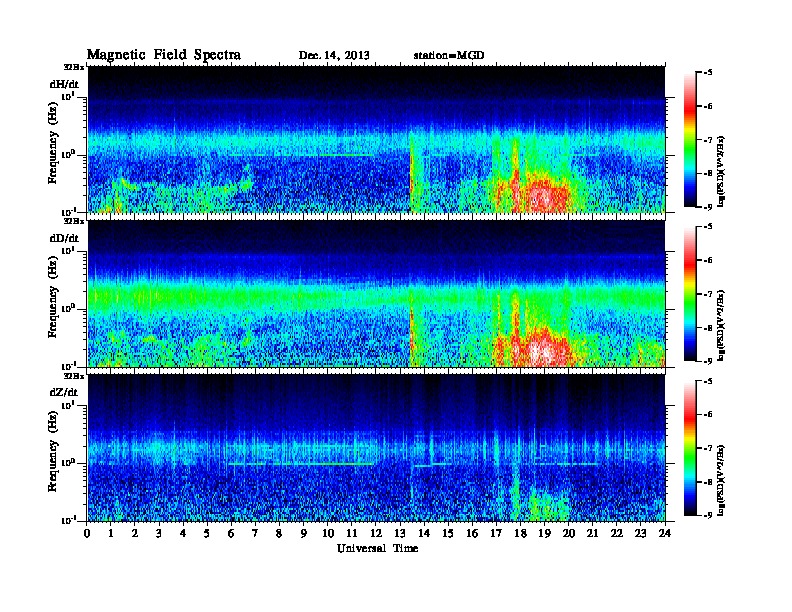792x612 pixels.
Task: Click the dZ/dt spectrogram plot
Action: coord(376,448)
